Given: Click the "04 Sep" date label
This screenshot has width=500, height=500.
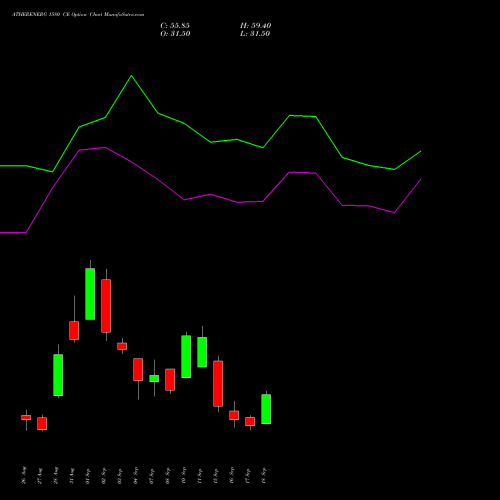Looking at the screenshot, I should point(136,475).
